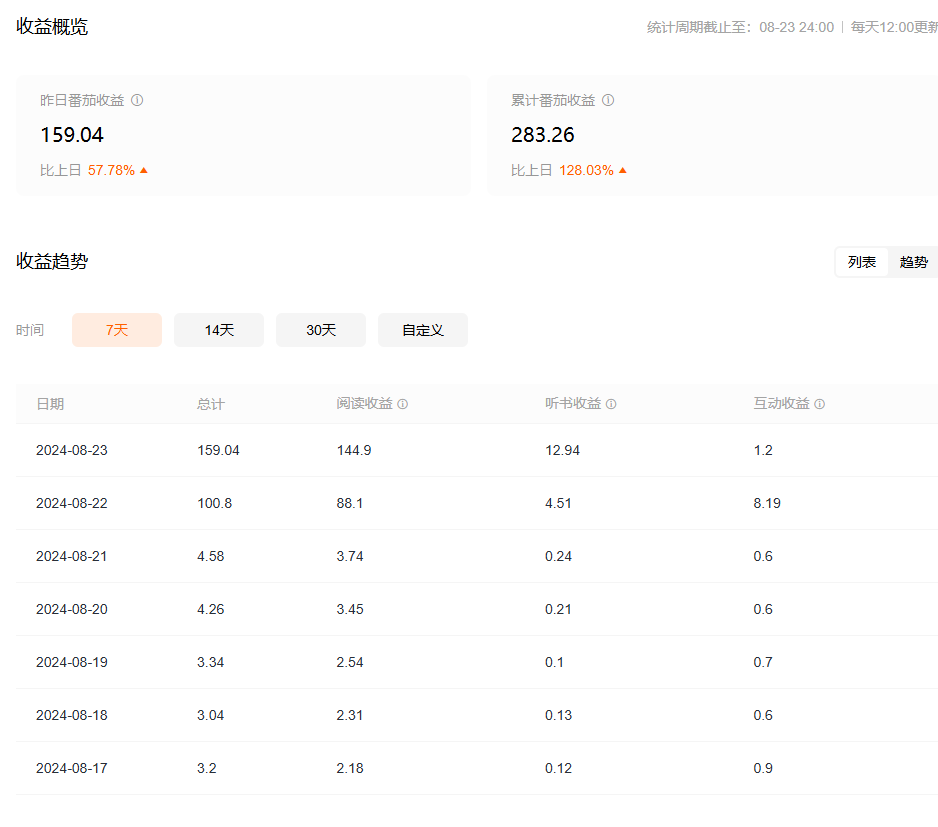Click interaction income 0.7

tap(763, 662)
